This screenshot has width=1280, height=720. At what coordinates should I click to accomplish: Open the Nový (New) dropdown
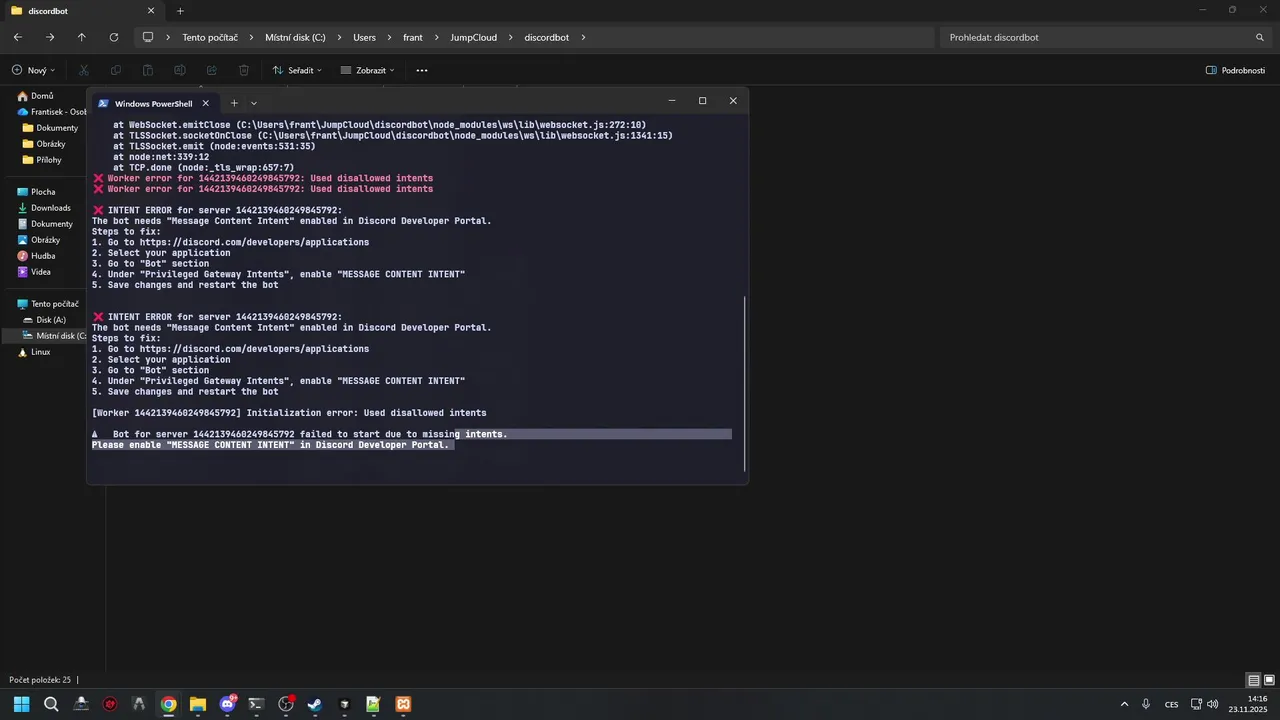pos(34,70)
